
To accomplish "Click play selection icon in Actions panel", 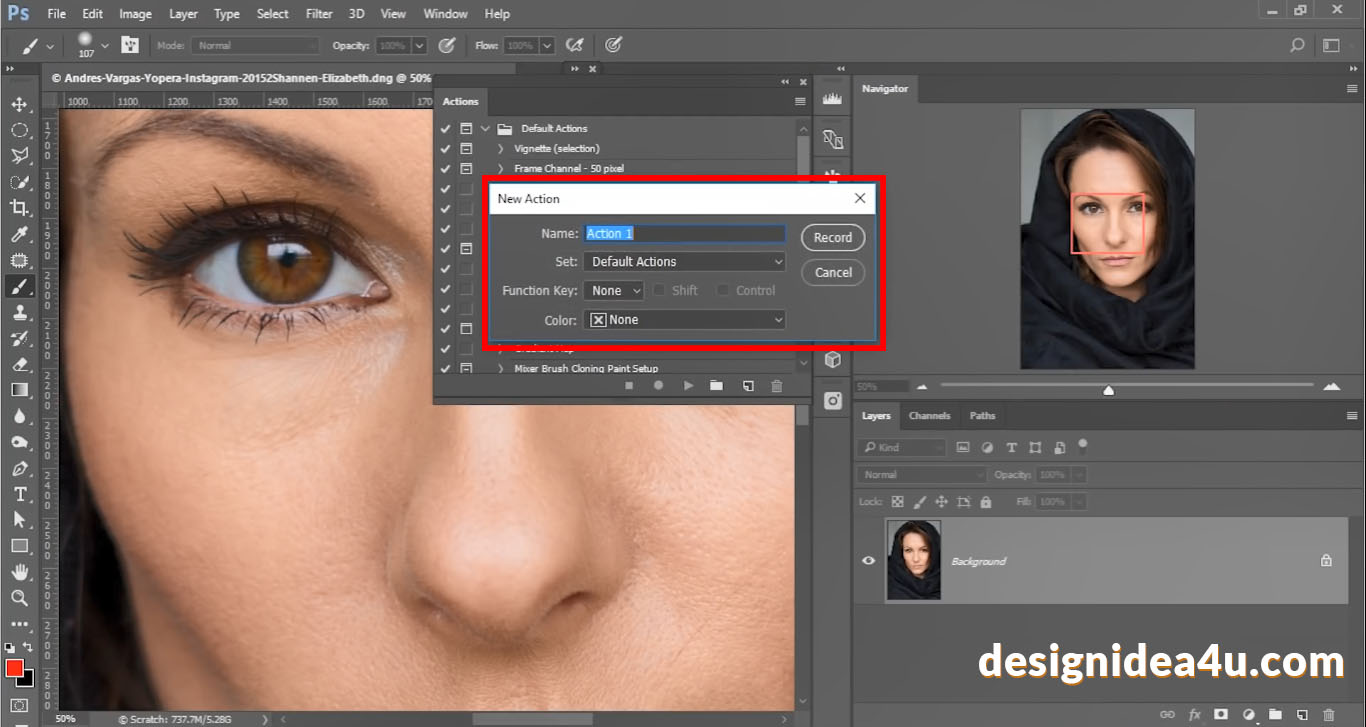I will [x=688, y=385].
